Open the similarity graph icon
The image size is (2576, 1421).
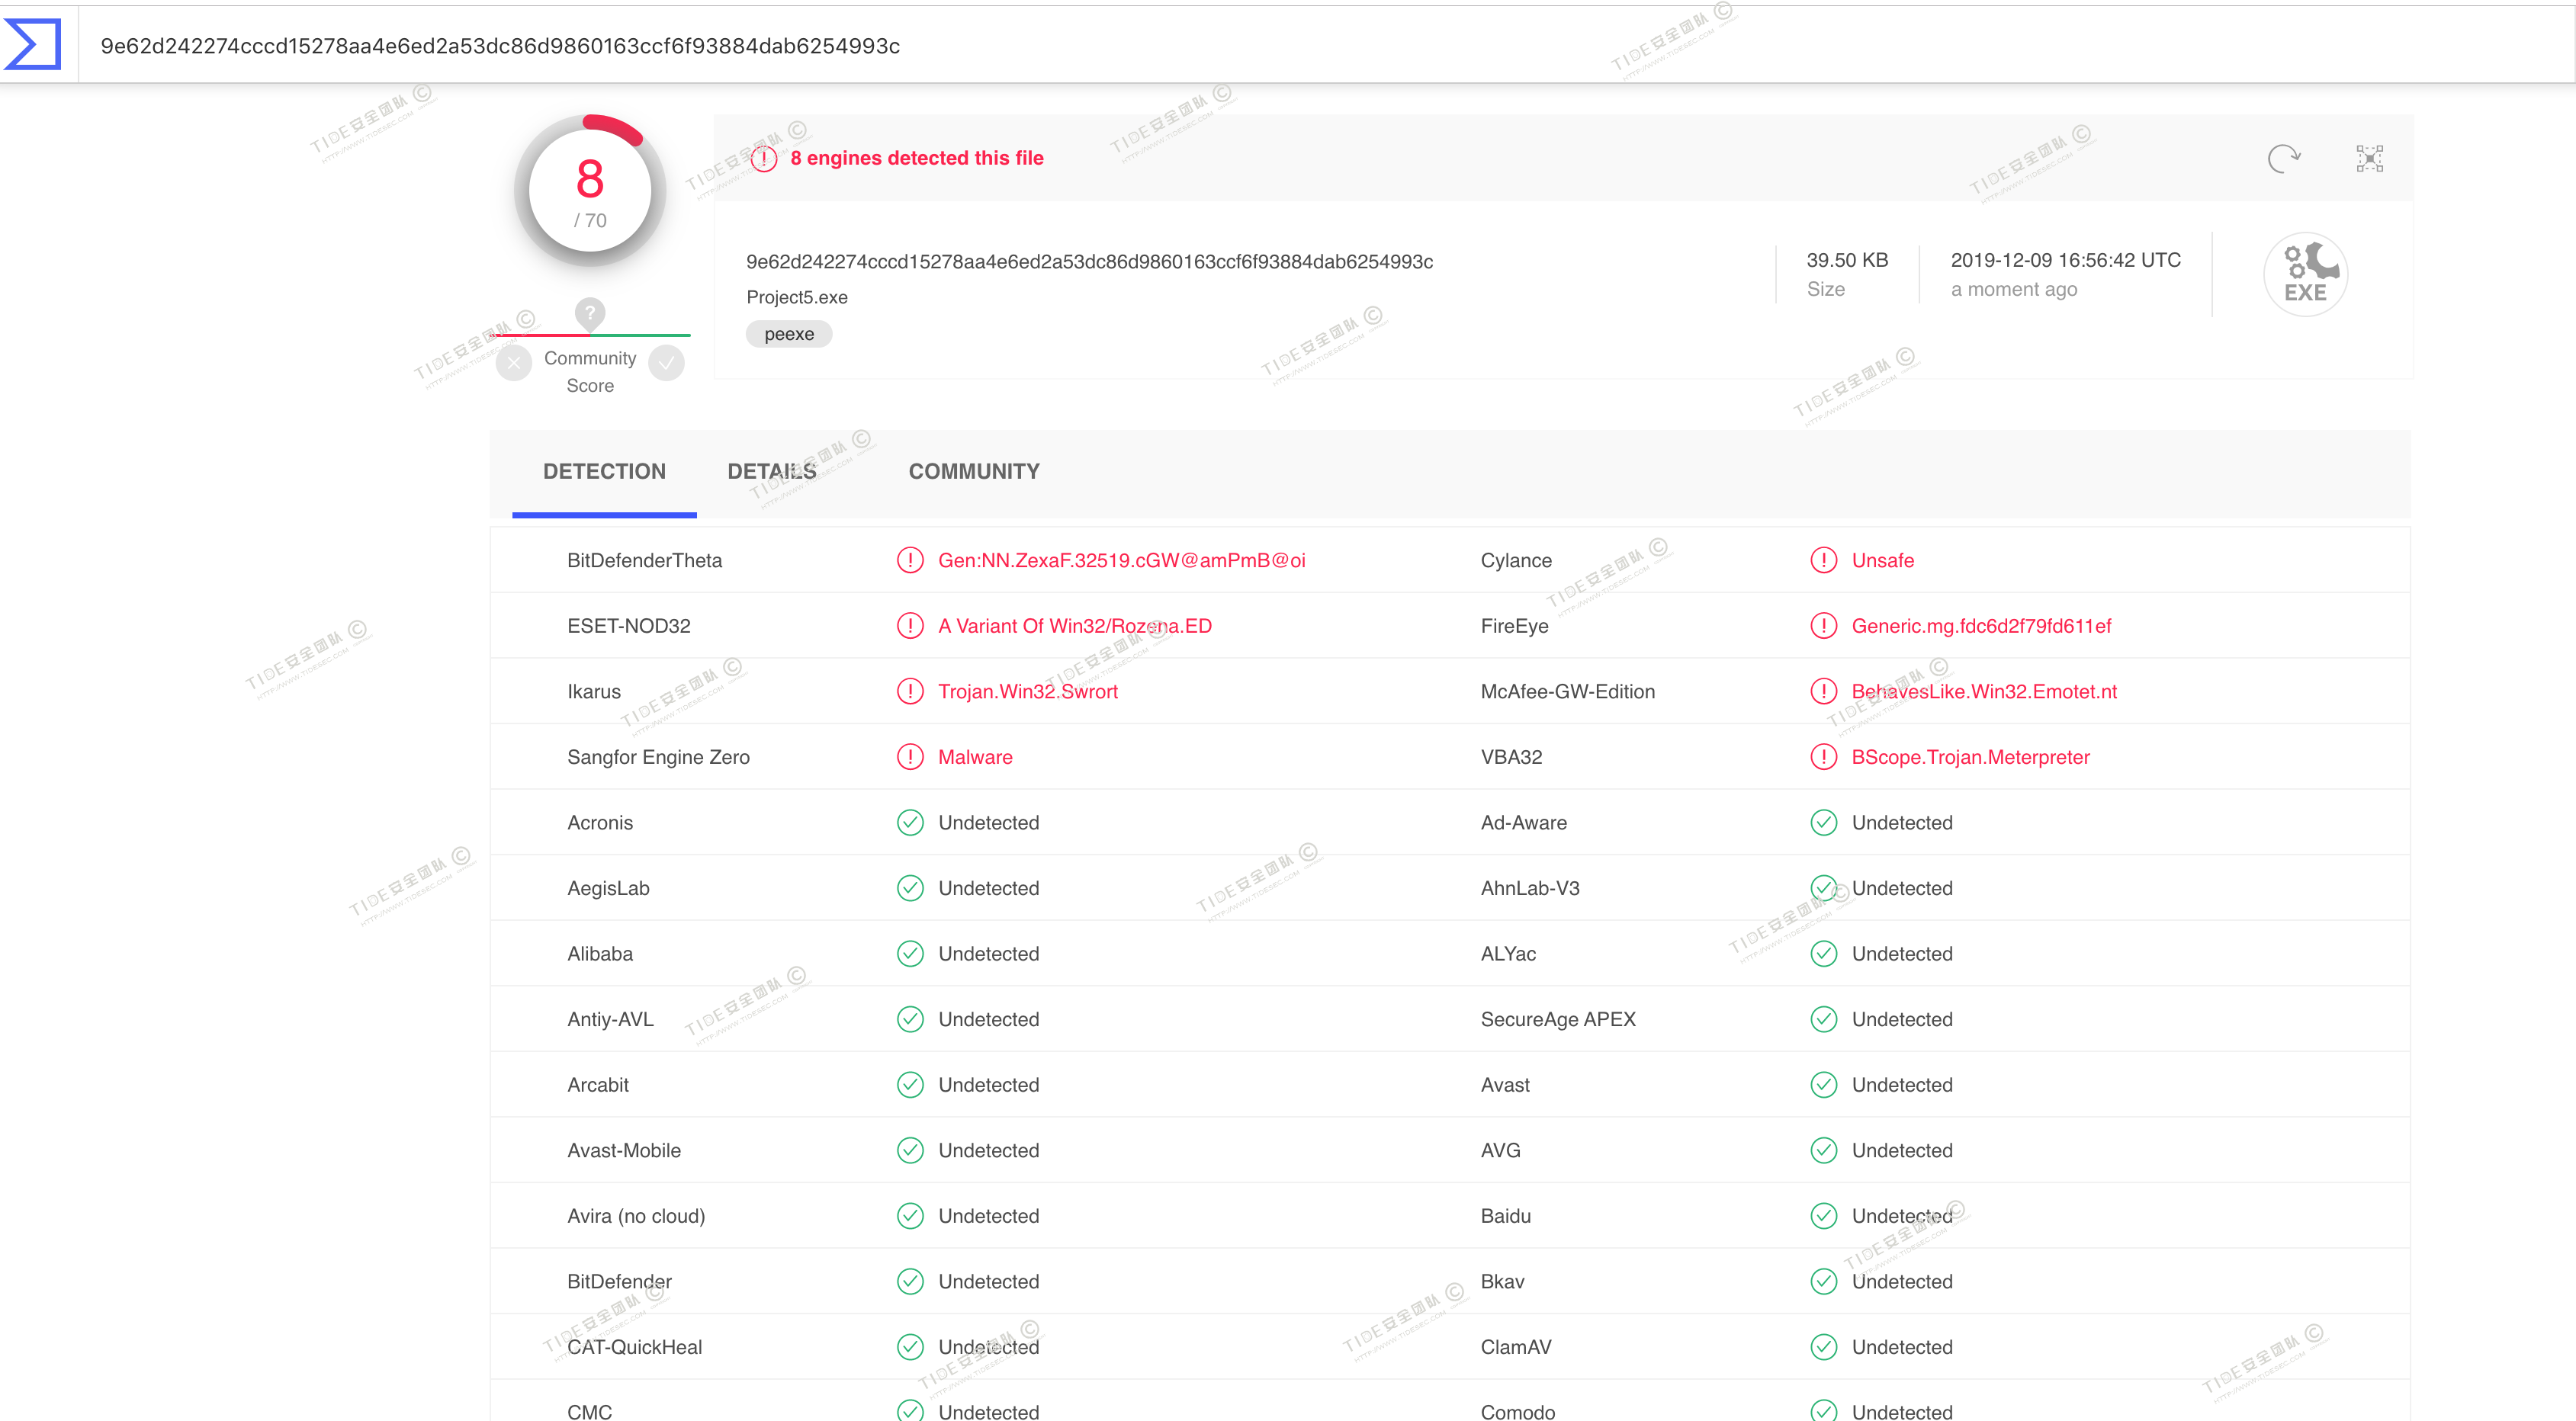click(2369, 158)
